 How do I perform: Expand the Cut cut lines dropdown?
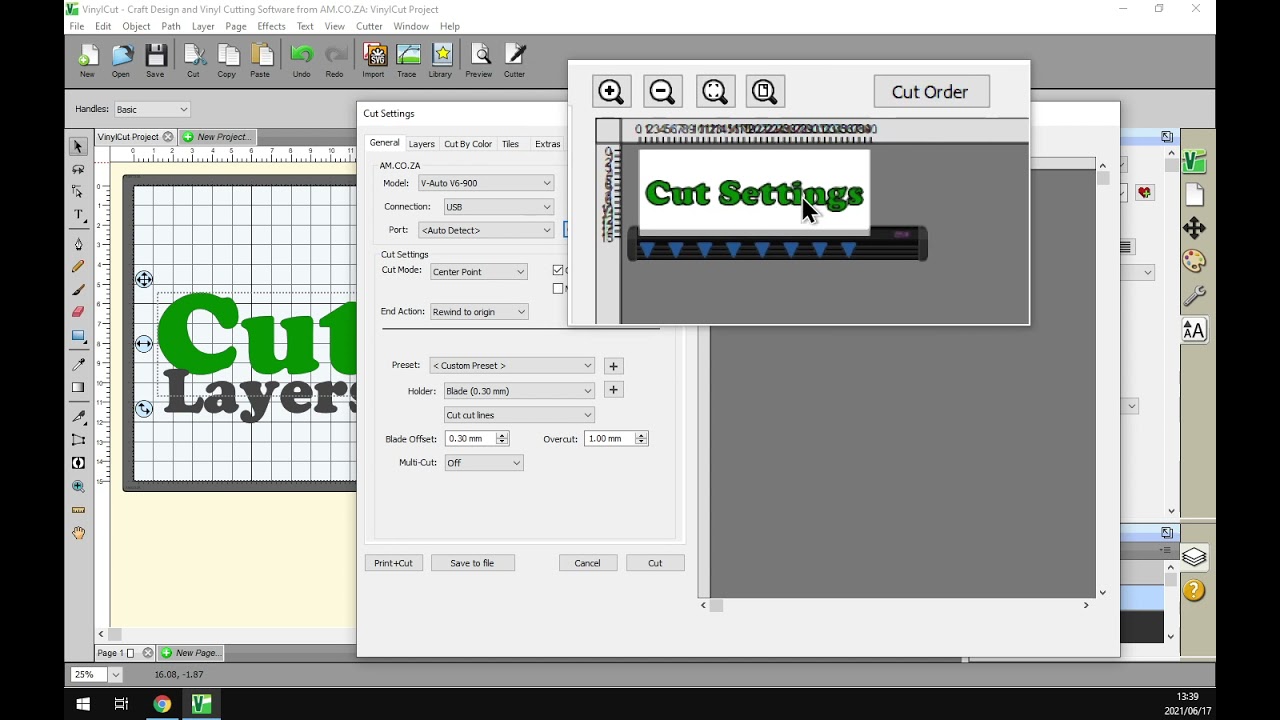pyautogui.click(x=519, y=415)
